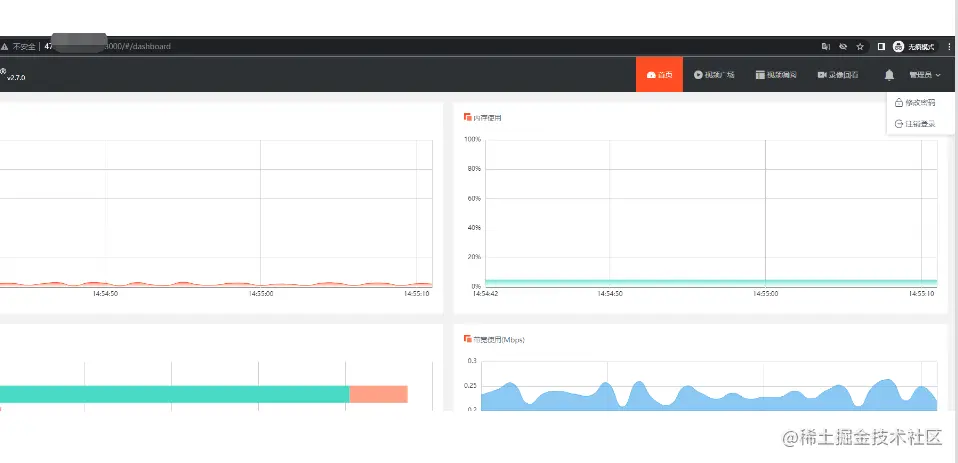The image size is (958, 463).
Task: Click the 60% label on memory chart axis
Action: click(x=474, y=199)
